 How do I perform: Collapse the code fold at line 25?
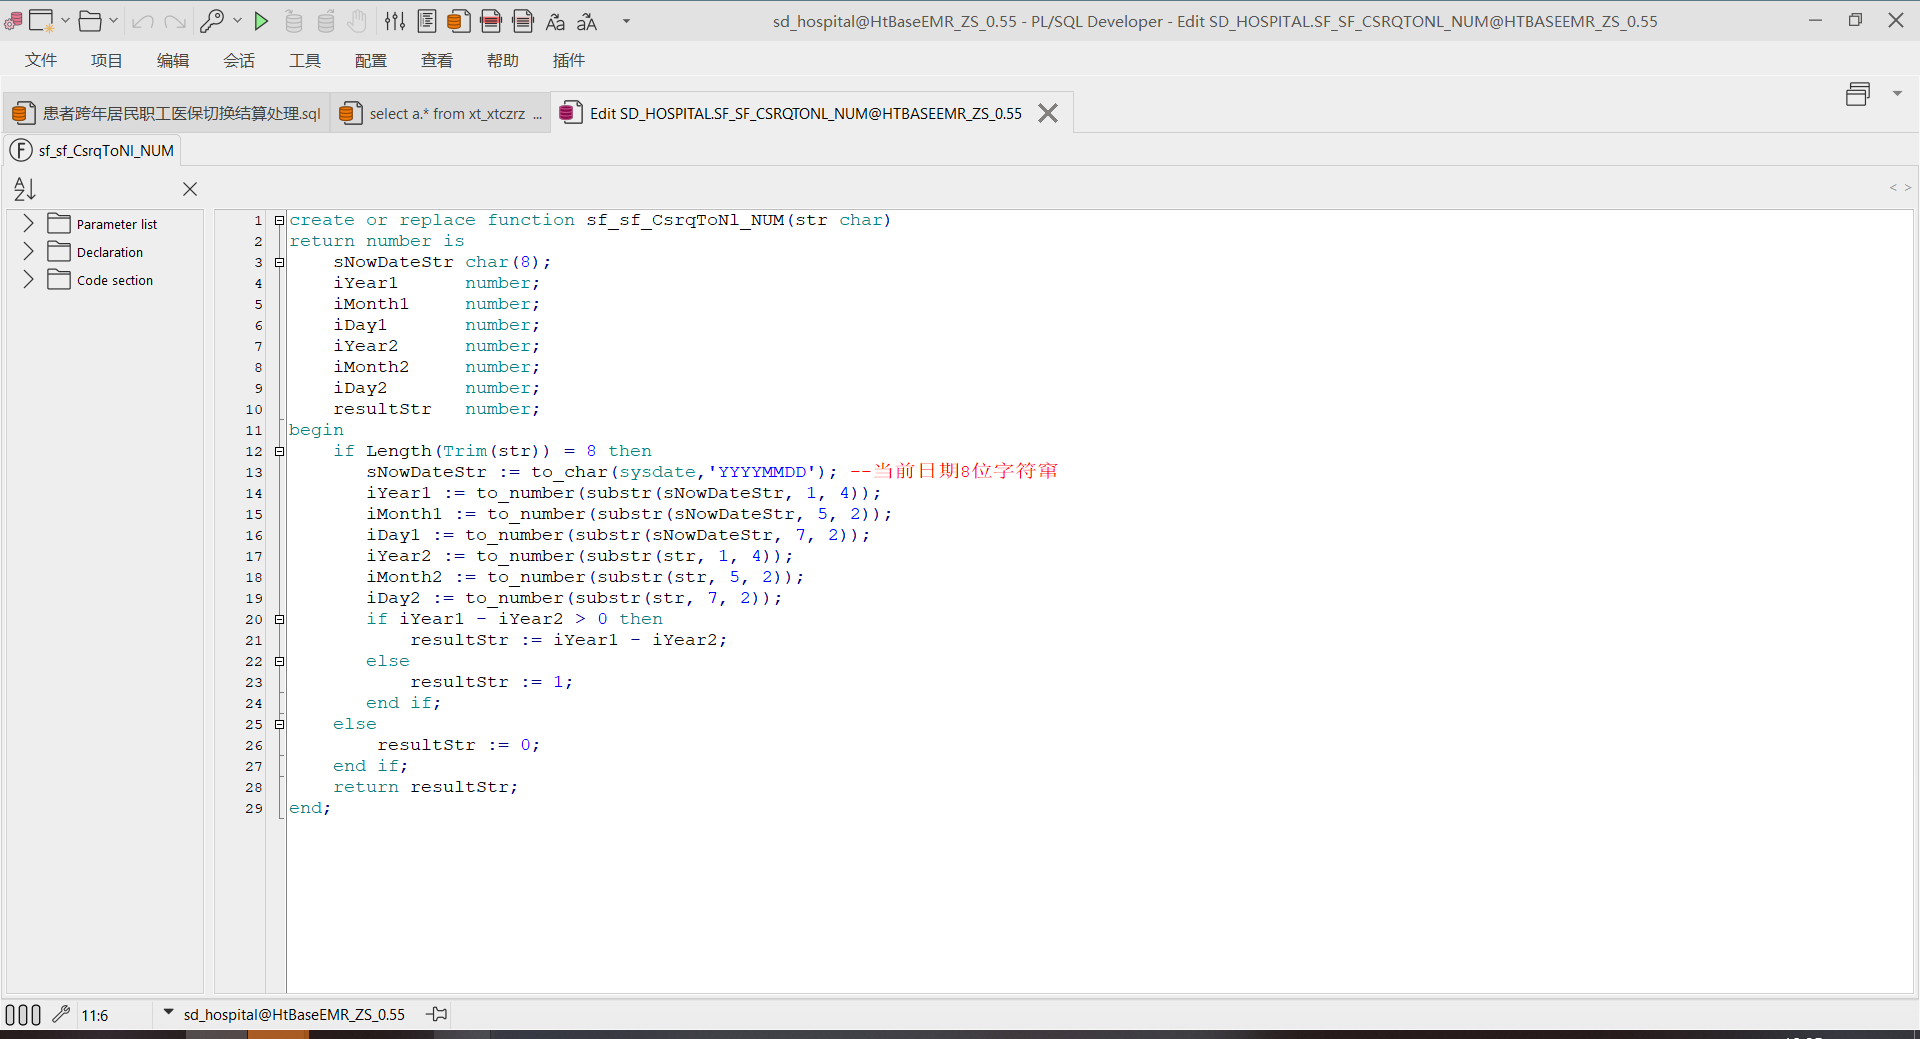[280, 724]
